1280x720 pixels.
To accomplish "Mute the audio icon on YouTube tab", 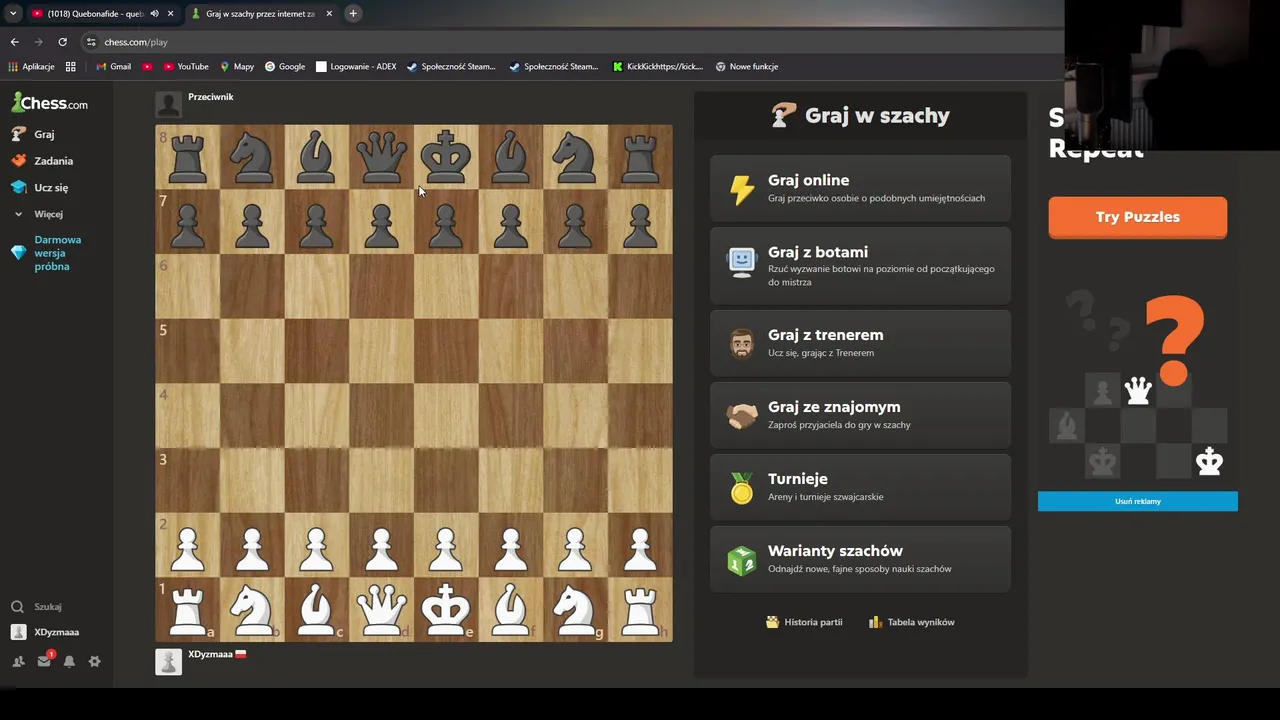I will tap(154, 14).
